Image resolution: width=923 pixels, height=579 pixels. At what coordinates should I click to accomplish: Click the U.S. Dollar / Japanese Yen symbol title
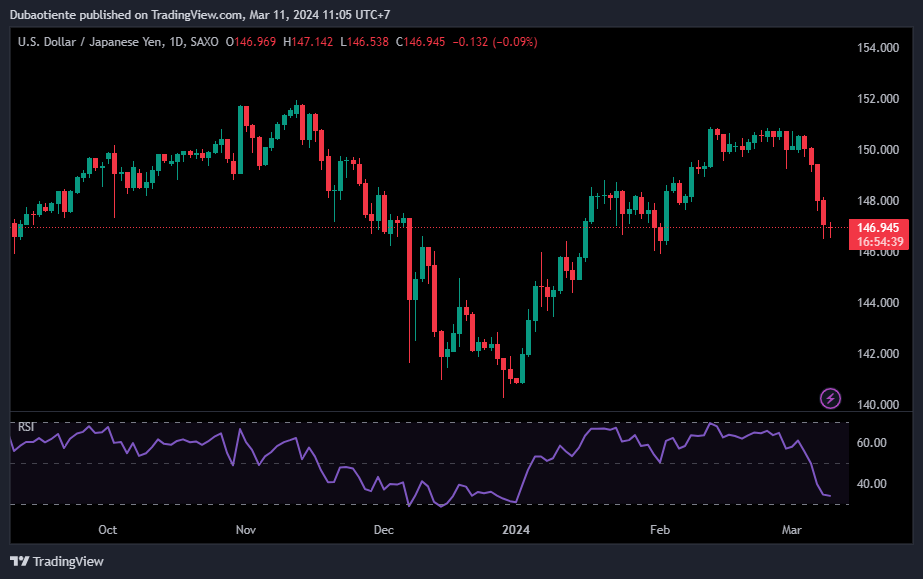click(90, 42)
